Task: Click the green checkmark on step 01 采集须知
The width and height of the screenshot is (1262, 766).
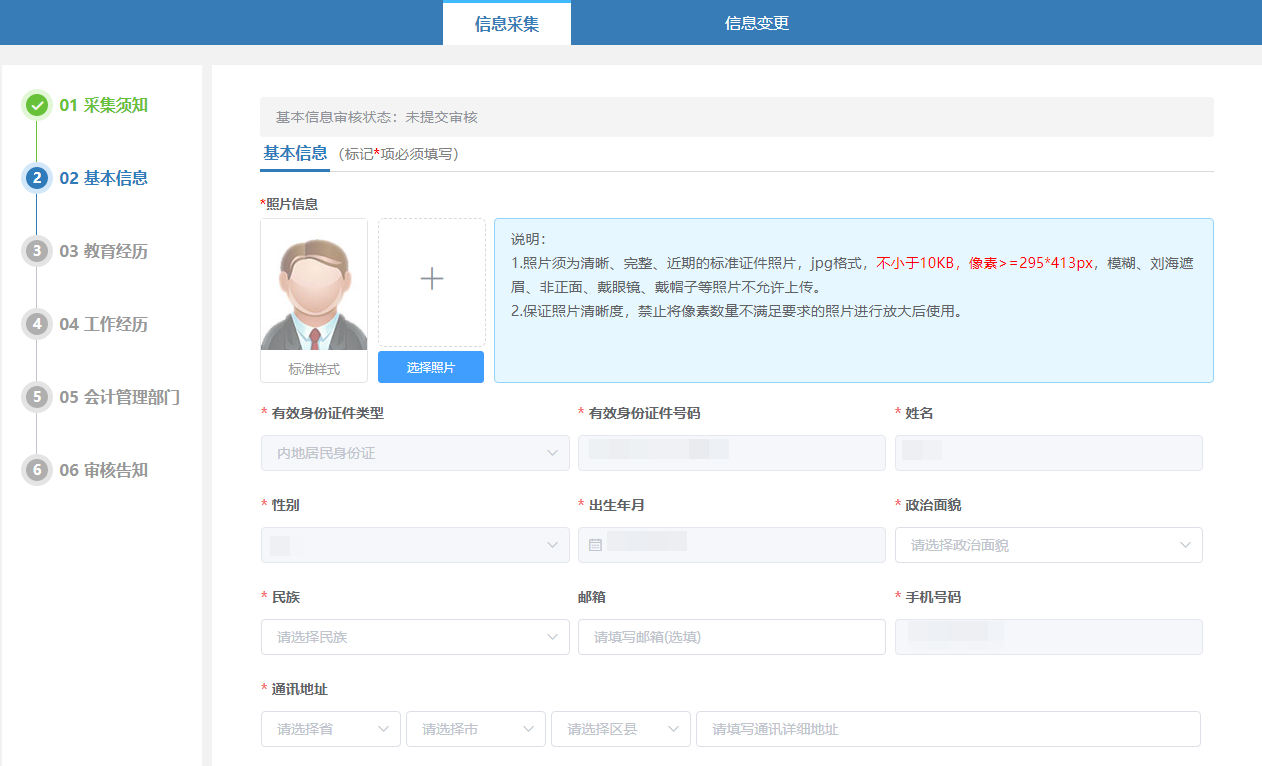Action: (x=36, y=105)
